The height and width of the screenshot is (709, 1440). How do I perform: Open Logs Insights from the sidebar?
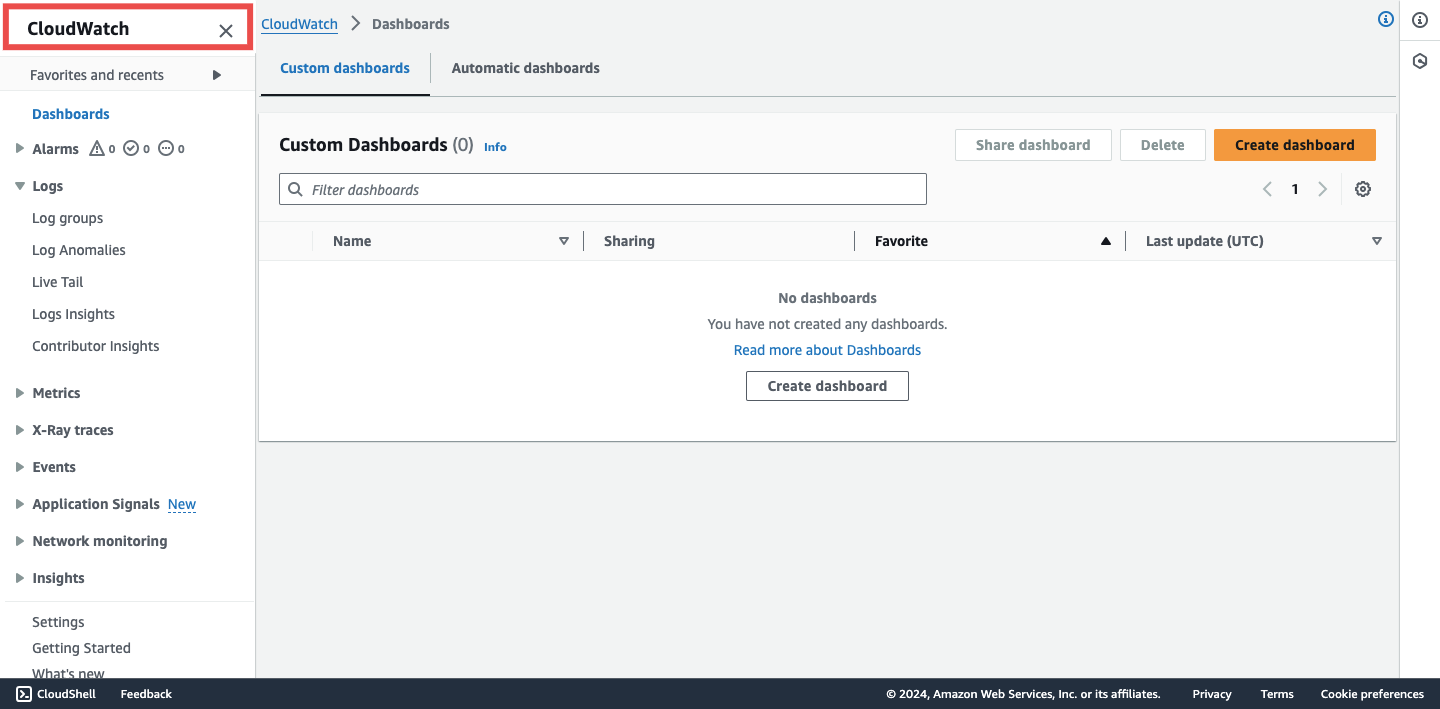tap(73, 313)
